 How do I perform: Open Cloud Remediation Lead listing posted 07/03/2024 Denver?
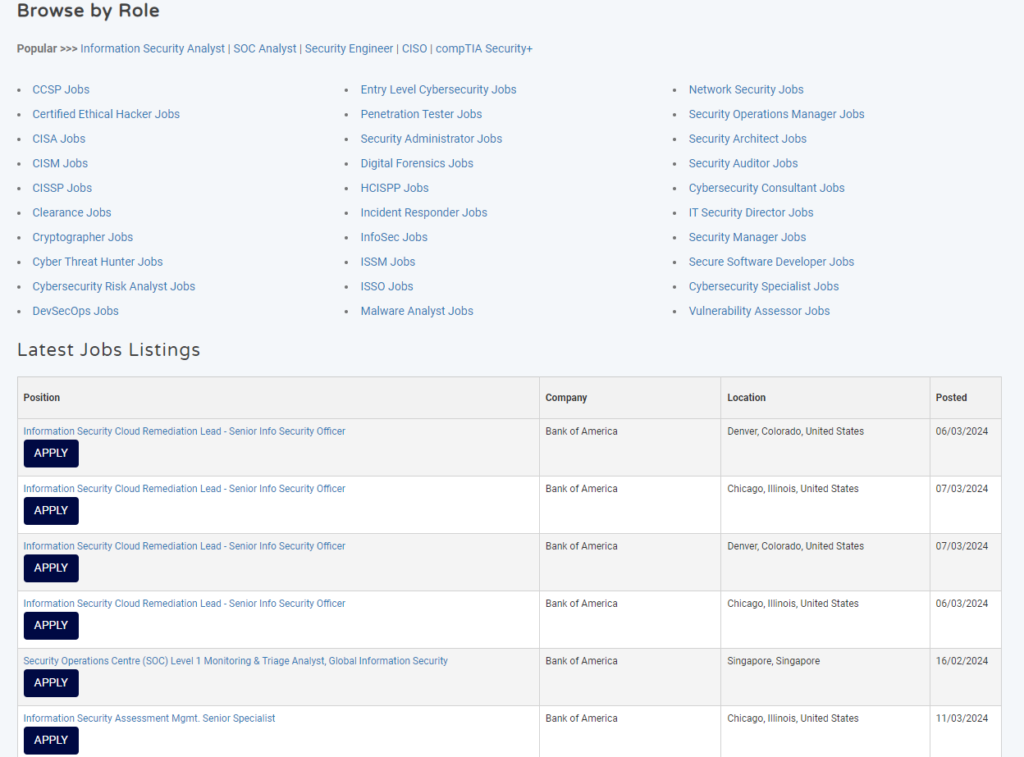[x=184, y=546]
